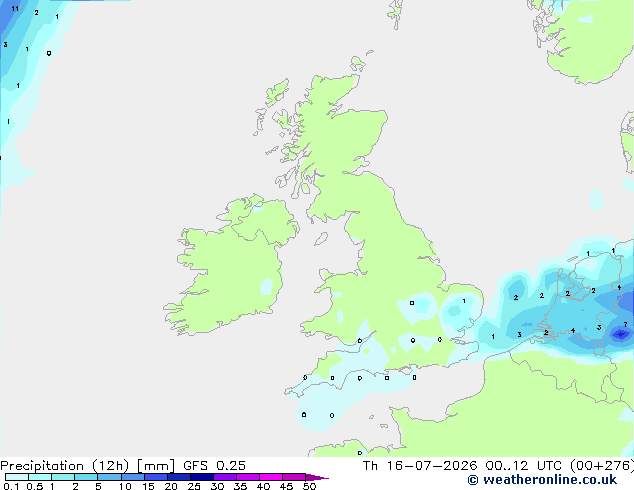The width and height of the screenshot is (634, 490).
Task: Click the '45' legend scale label
Action: (286, 486)
